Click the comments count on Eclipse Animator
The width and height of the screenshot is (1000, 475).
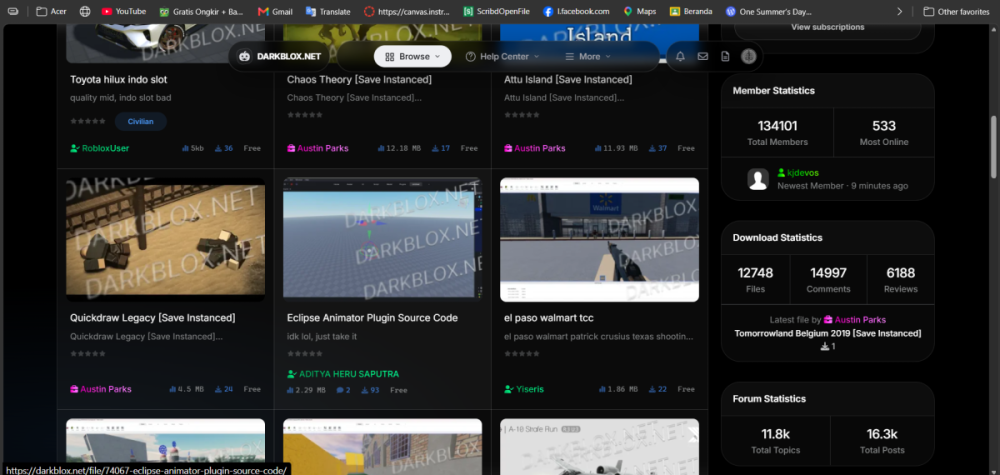[x=343, y=390]
